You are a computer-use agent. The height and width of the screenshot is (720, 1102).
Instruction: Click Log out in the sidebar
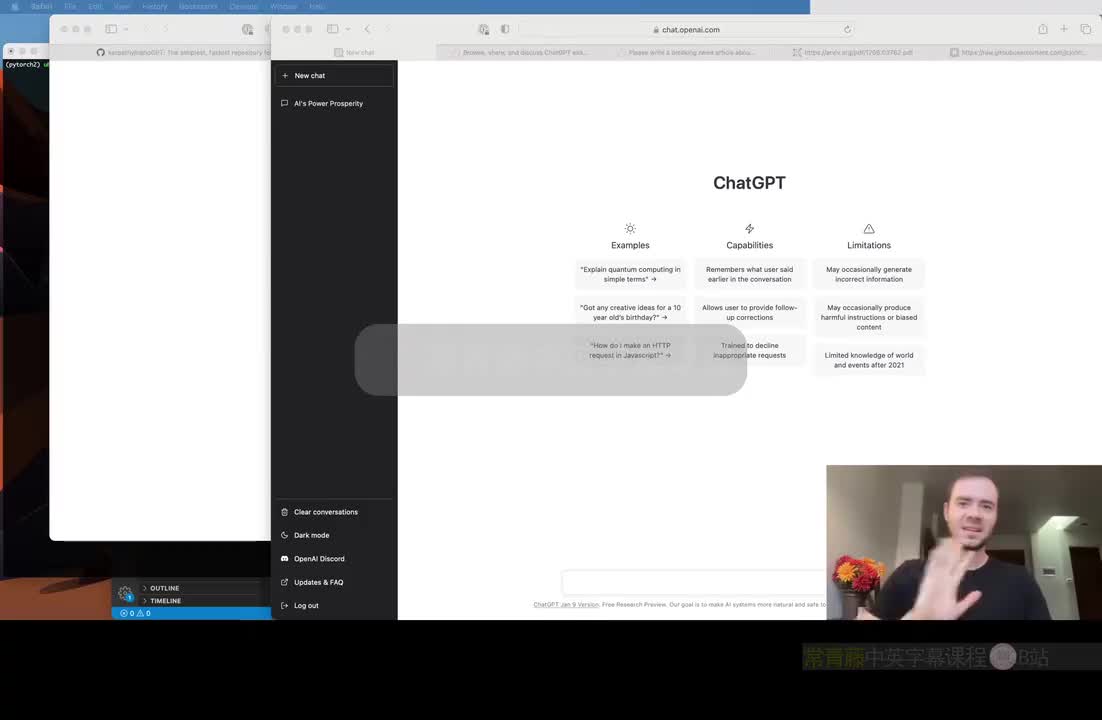tap(334, 605)
